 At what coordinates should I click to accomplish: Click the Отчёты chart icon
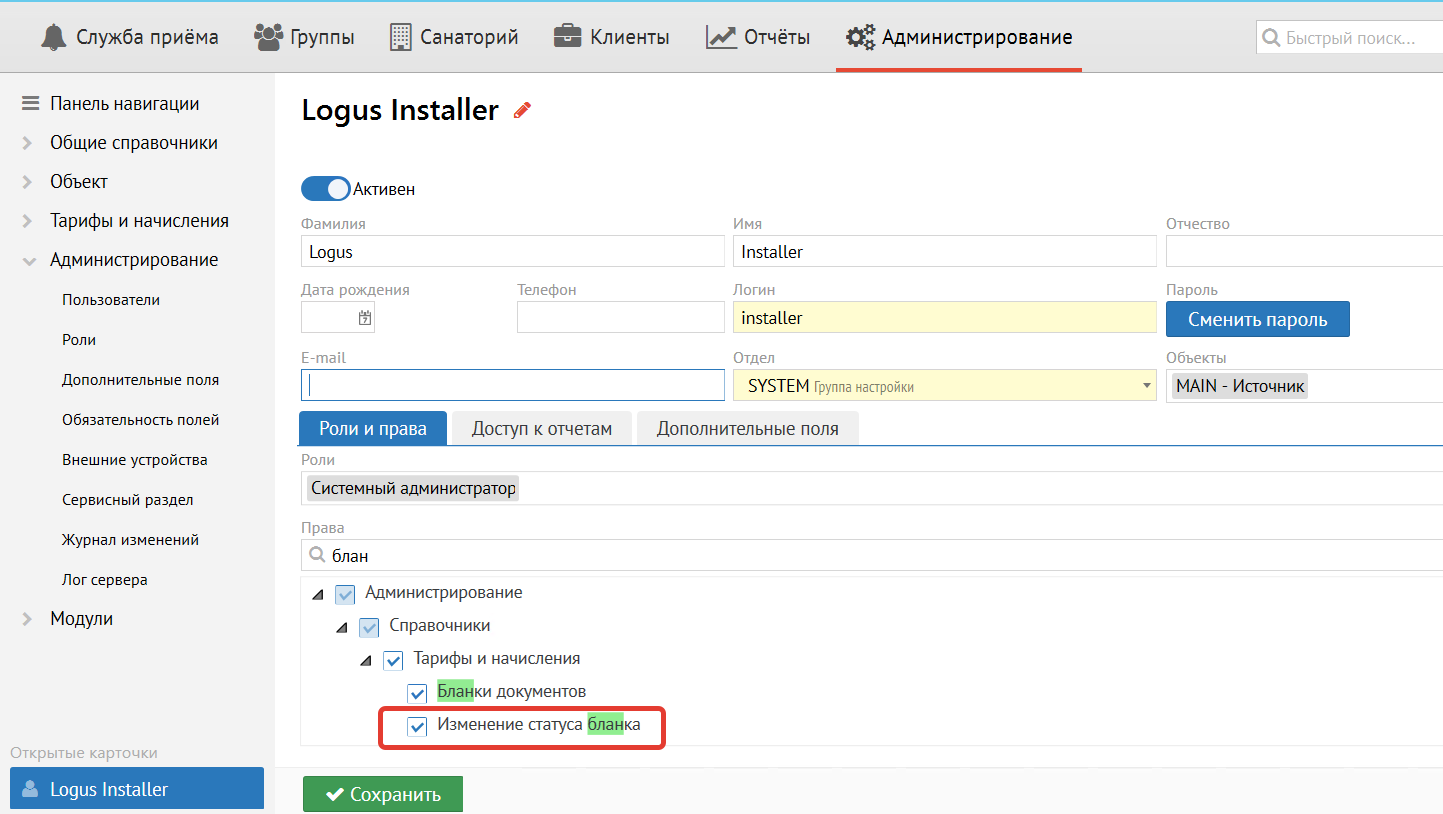[721, 38]
